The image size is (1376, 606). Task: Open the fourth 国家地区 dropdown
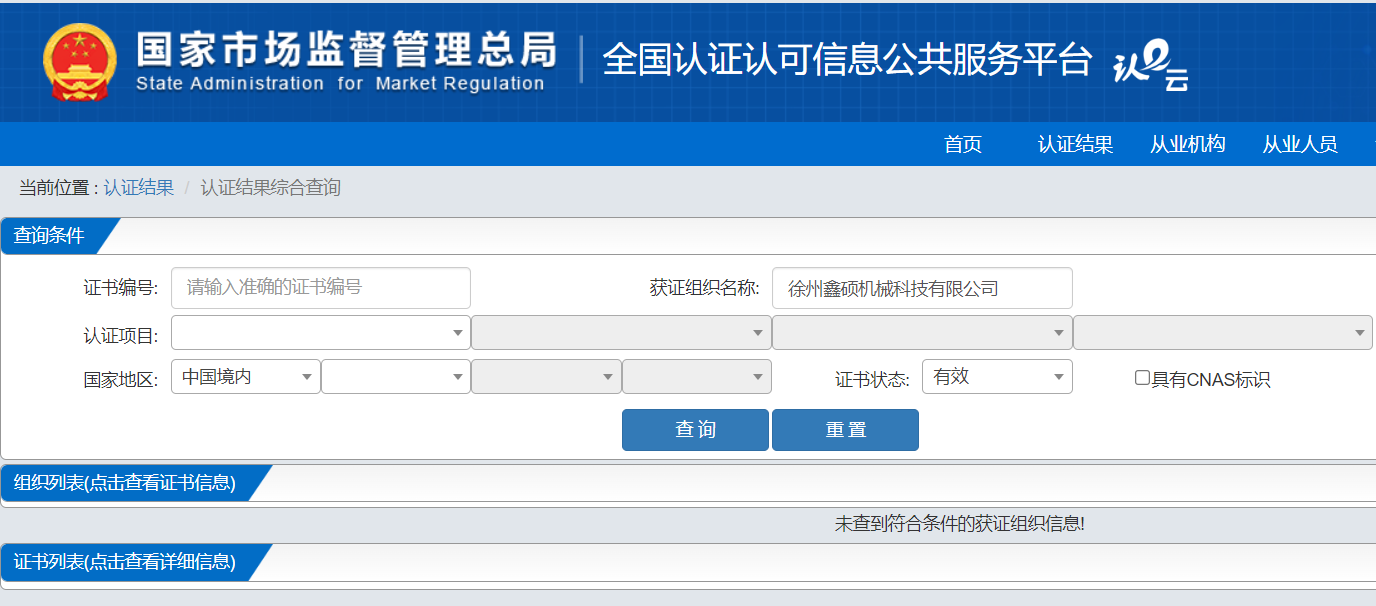point(697,377)
